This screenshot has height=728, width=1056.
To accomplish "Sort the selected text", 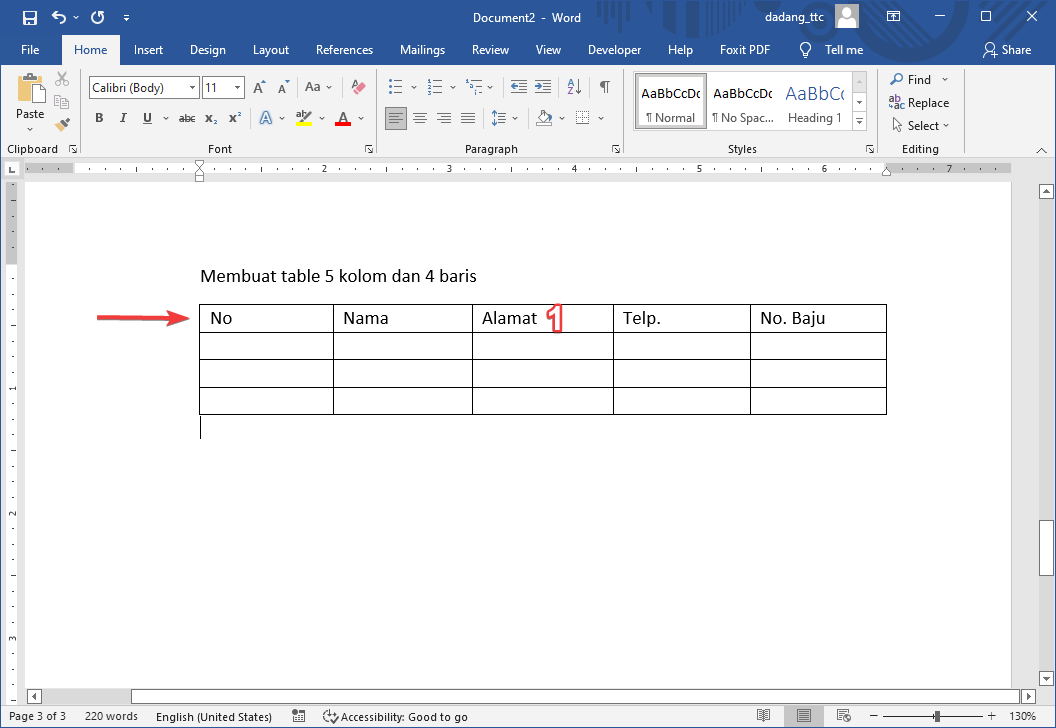I will [x=573, y=87].
